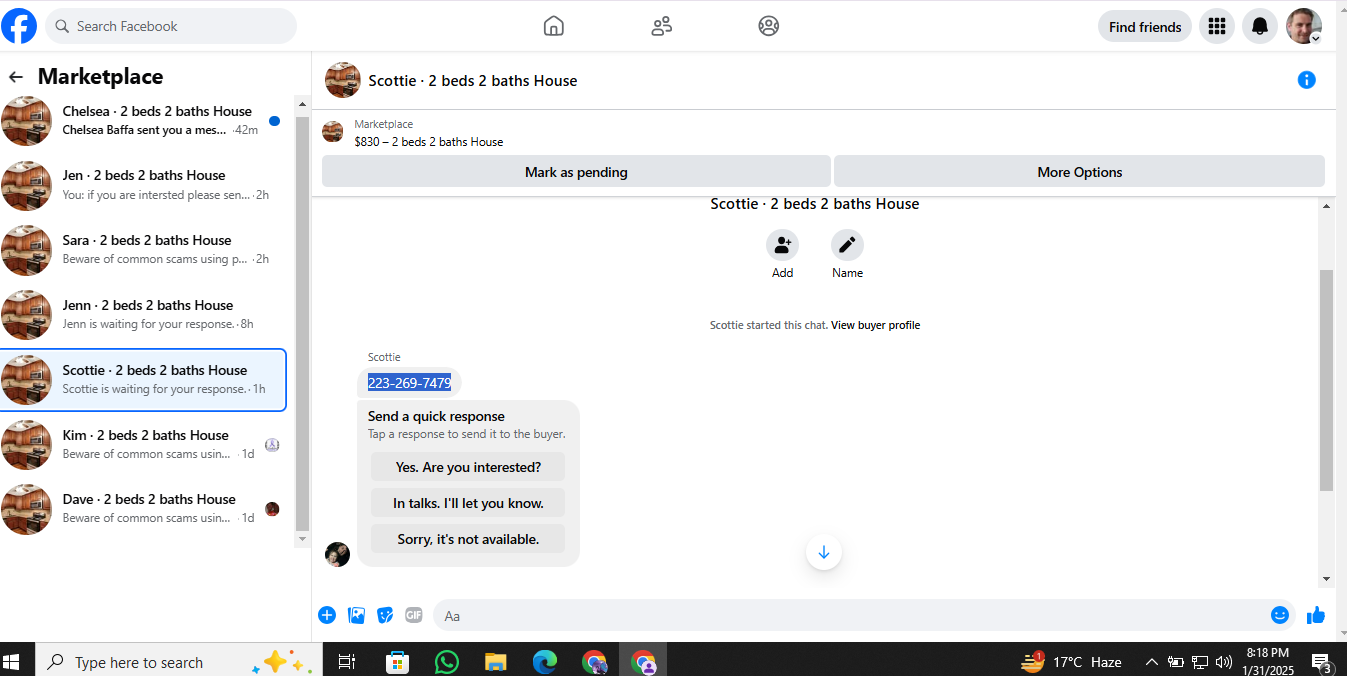Image resolution: width=1347 pixels, height=676 pixels.
Task: Click Scottie's listing photo in chat header
Action: tap(343, 80)
